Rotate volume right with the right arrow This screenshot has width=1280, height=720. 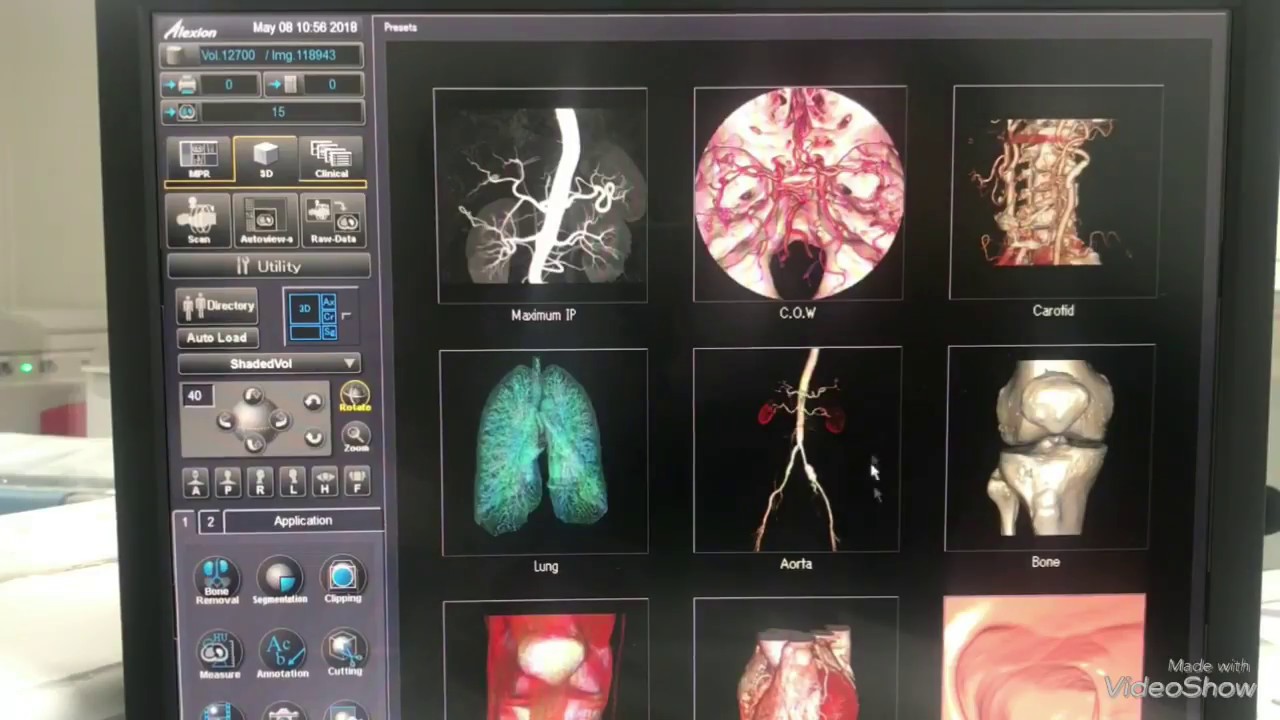pyautogui.click(x=280, y=421)
